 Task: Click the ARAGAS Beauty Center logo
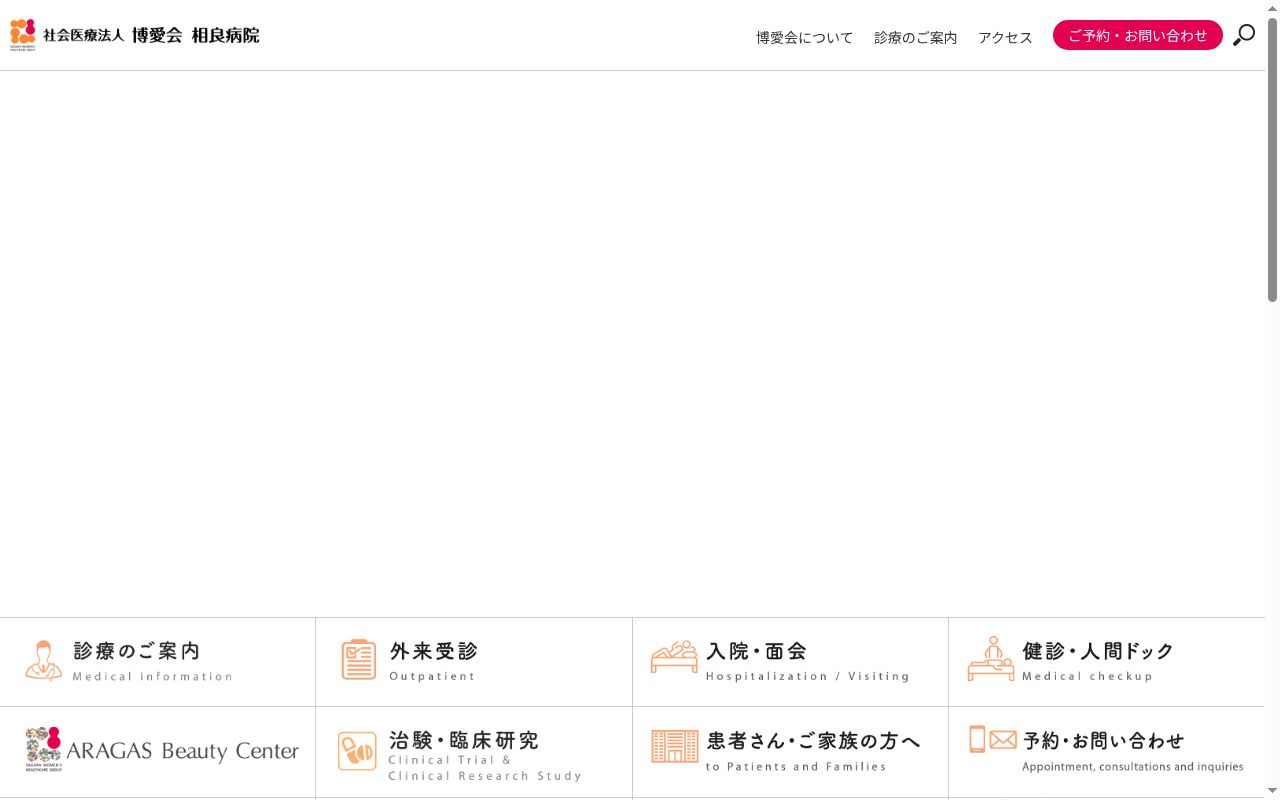click(162, 750)
